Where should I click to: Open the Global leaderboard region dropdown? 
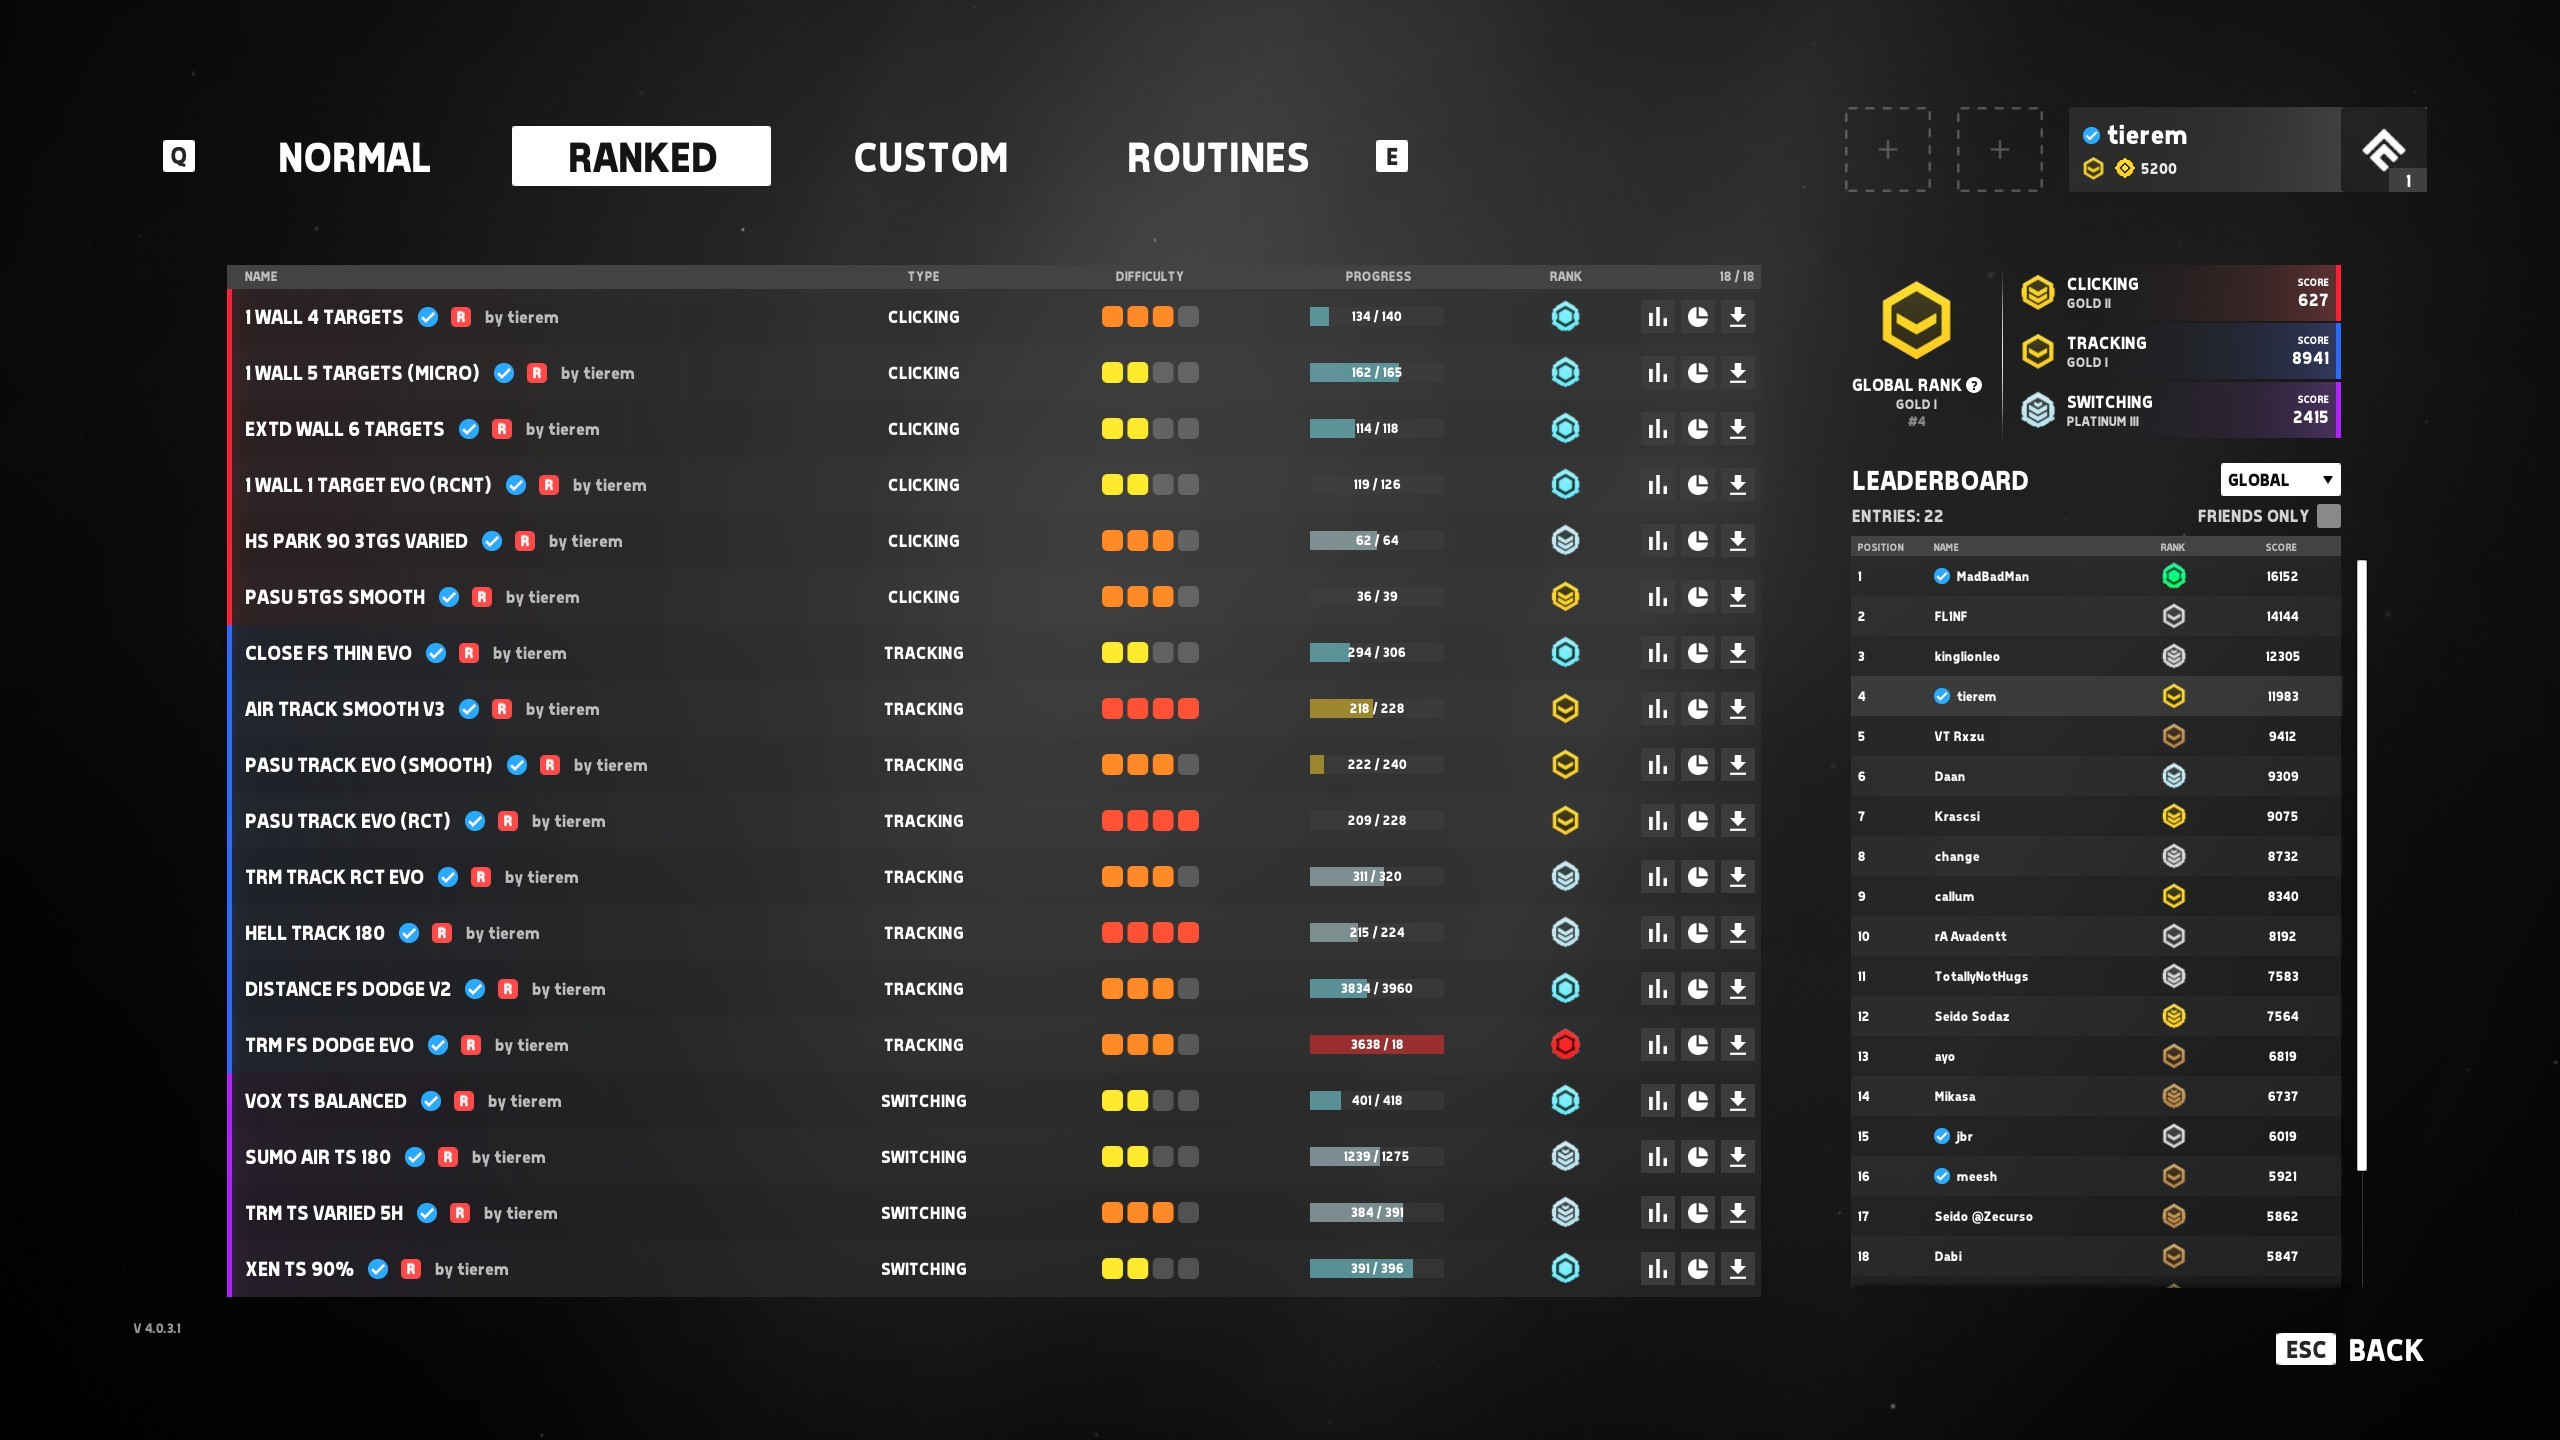tap(2280, 480)
